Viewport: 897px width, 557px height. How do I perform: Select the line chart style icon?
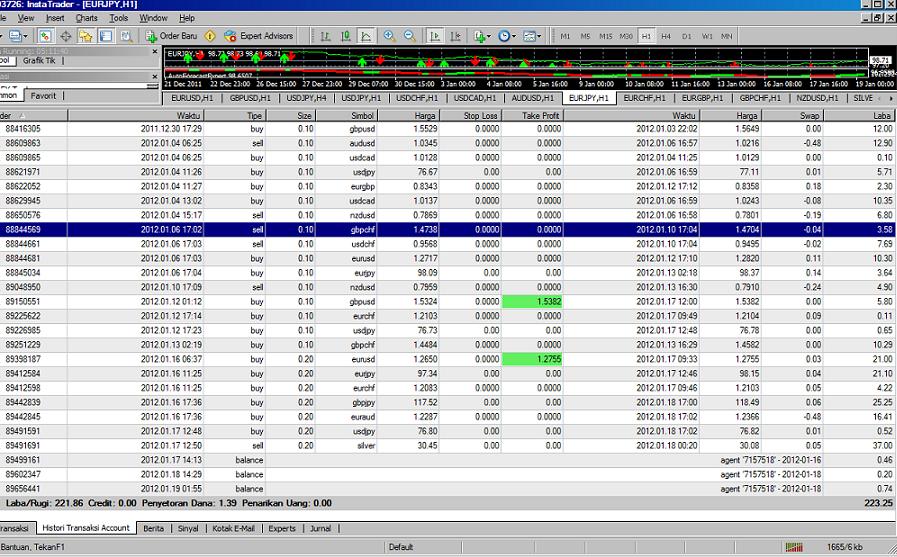pos(366,36)
